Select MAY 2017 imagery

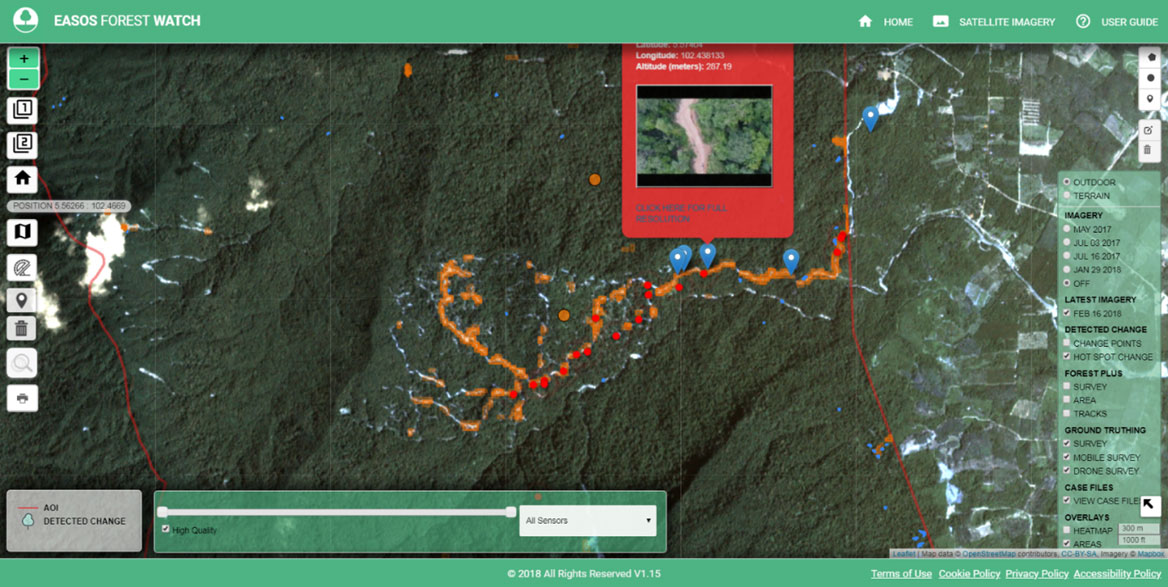pyautogui.click(x=1067, y=229)
